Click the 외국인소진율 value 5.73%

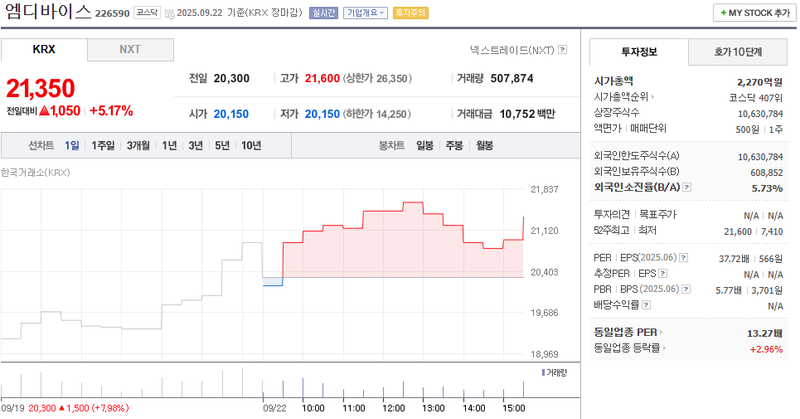coord(767,188)
